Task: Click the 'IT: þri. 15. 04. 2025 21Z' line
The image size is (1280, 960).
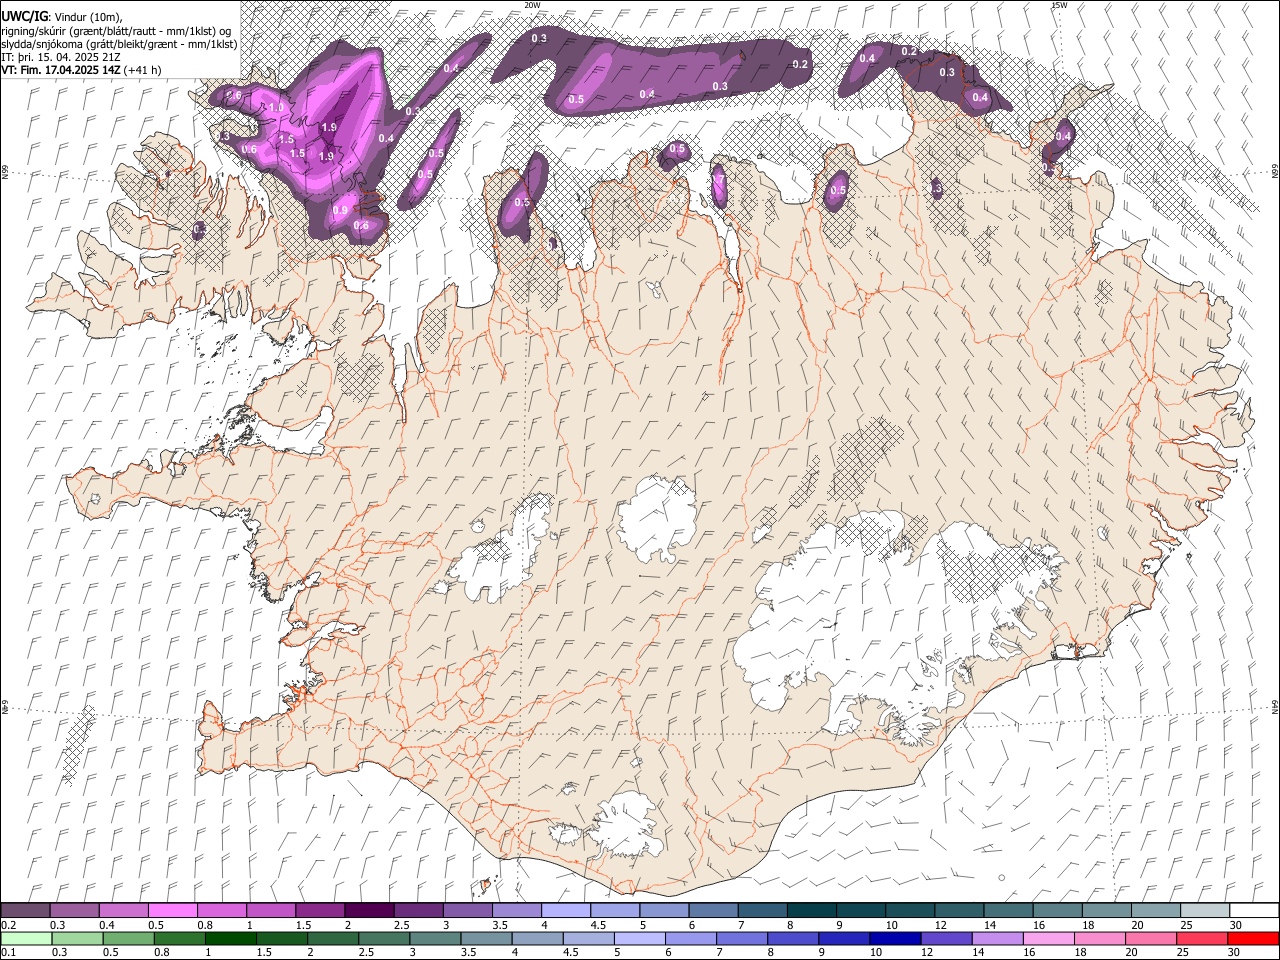Action: pos(62,57)
